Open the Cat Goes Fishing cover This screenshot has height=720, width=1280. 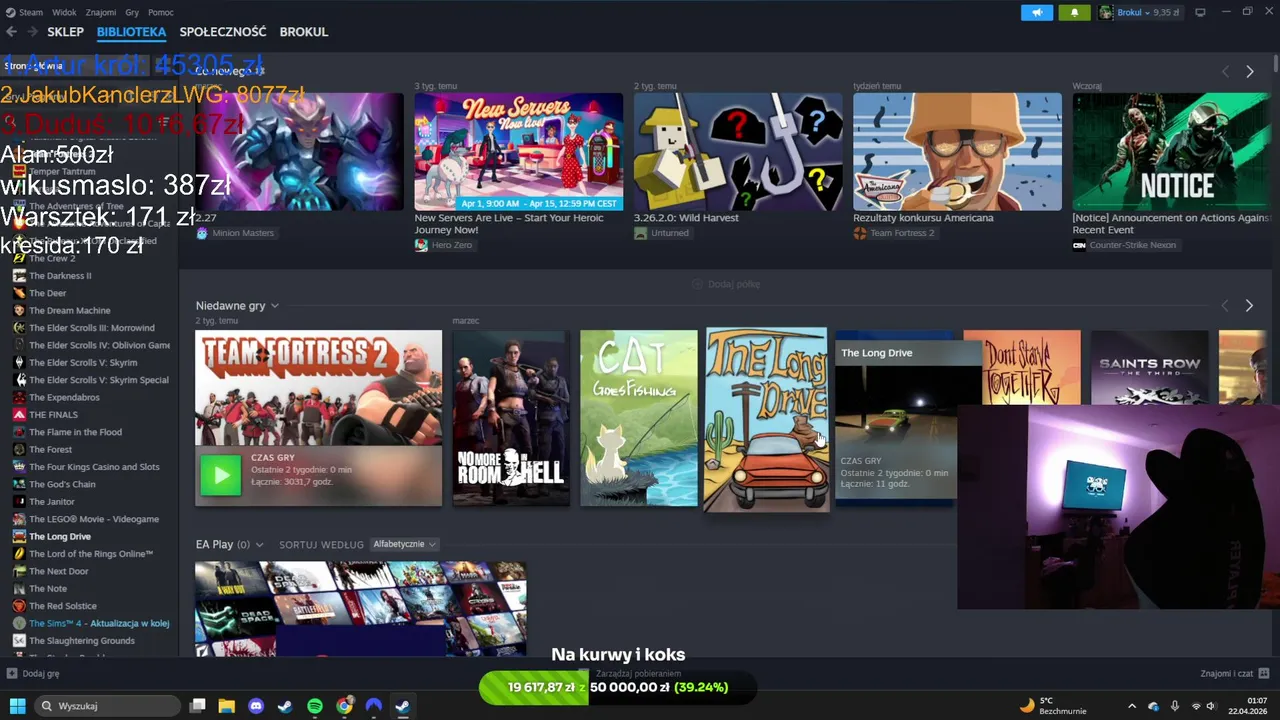(639, 418)
